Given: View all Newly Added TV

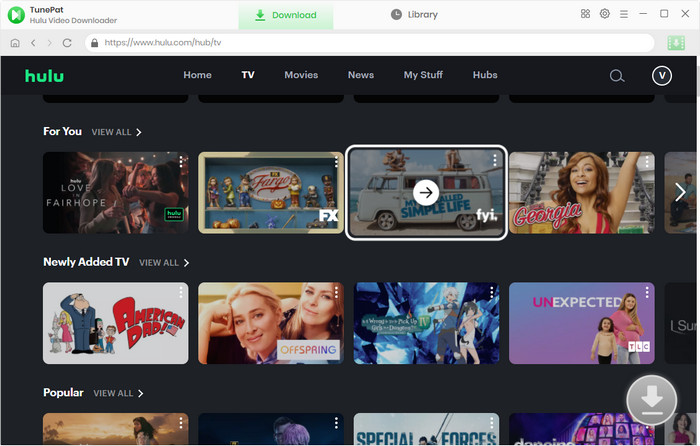Looking at the screenshot, I should [164, 263].
